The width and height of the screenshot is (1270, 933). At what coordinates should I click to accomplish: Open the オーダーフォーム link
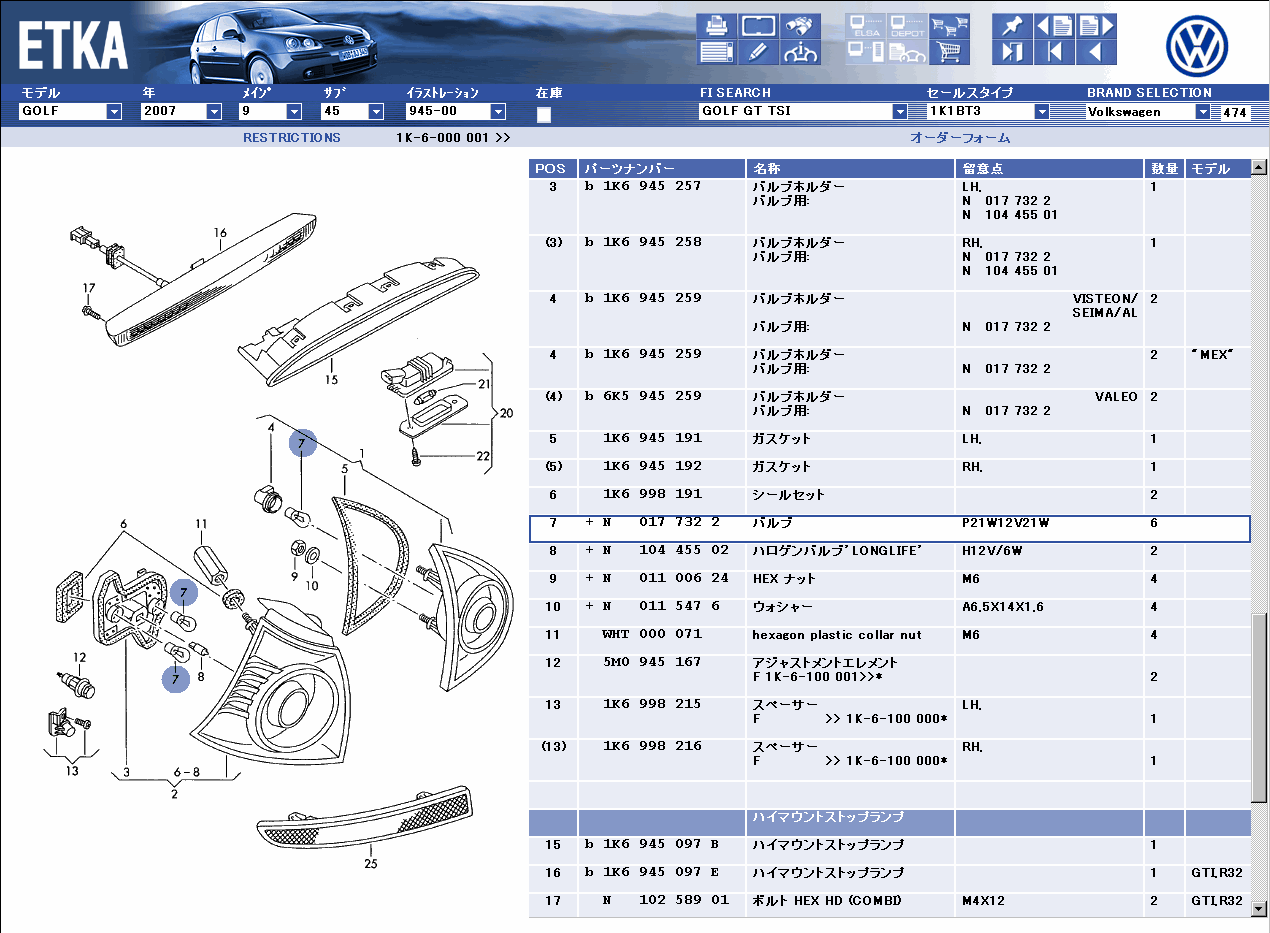(x=960, y=138)
